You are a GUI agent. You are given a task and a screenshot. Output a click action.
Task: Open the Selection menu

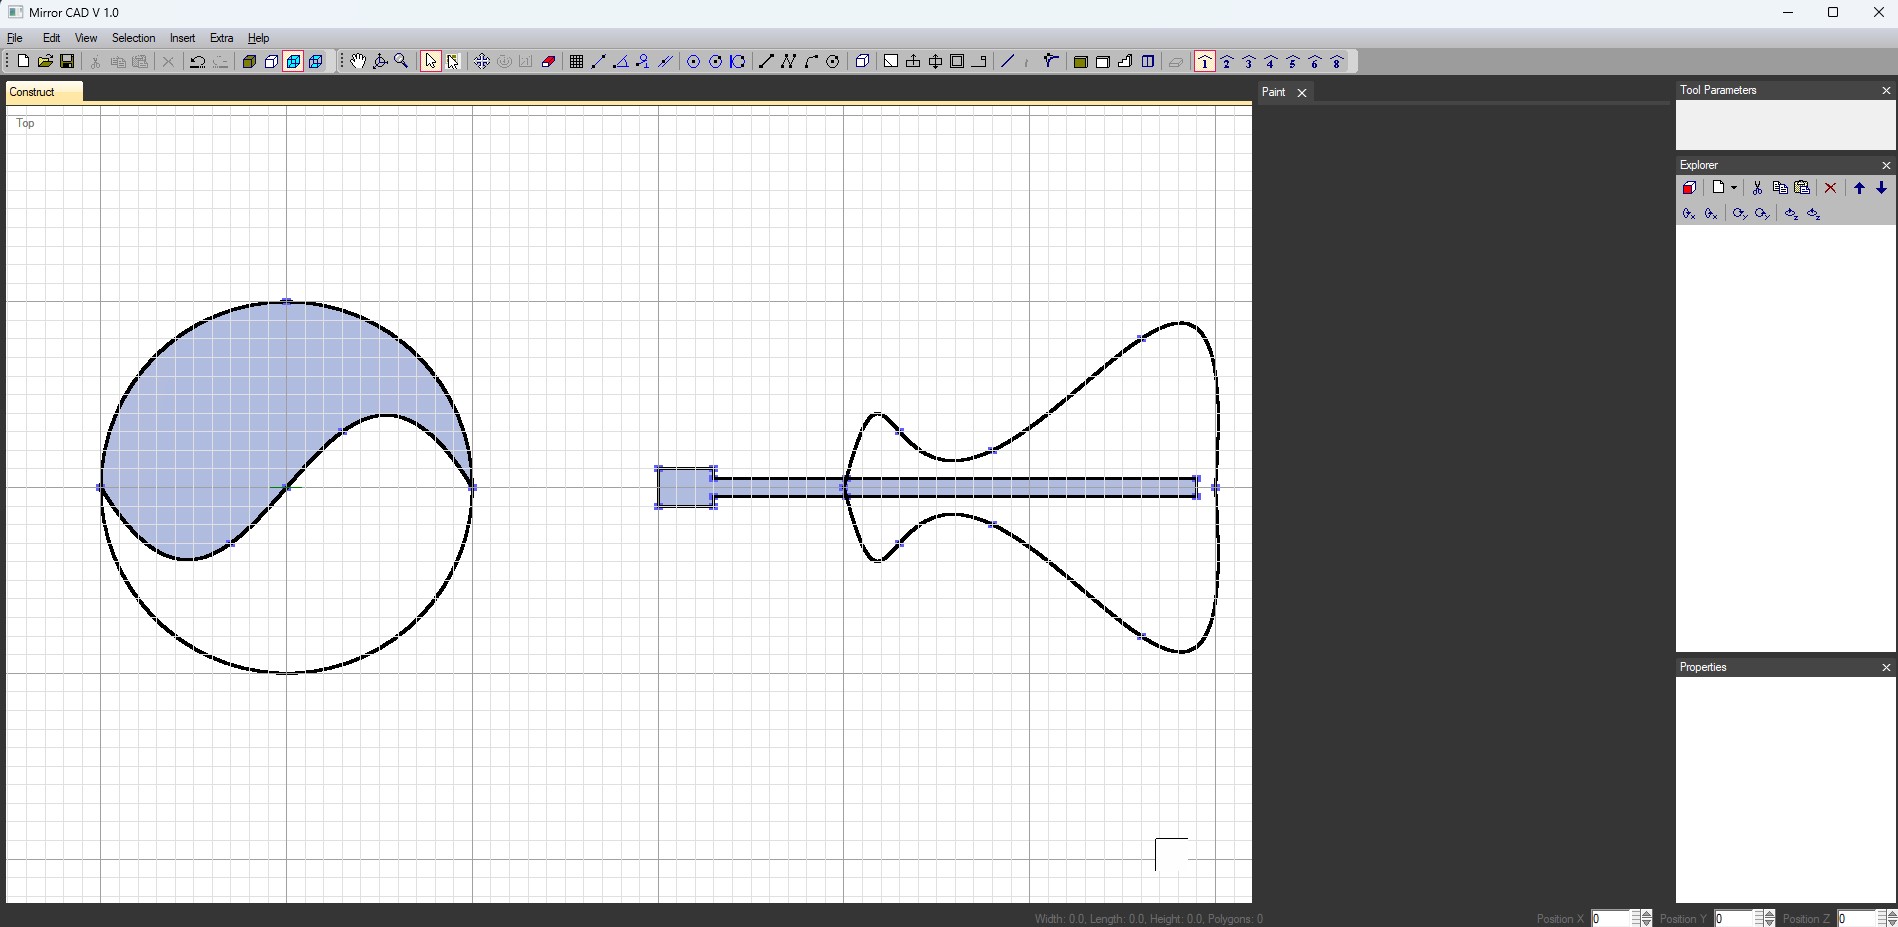point(133,38)
